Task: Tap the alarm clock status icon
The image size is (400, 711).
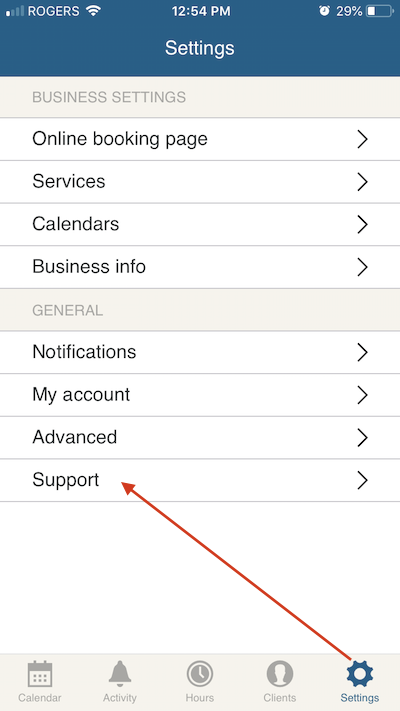Action: [x=324, y=11]
